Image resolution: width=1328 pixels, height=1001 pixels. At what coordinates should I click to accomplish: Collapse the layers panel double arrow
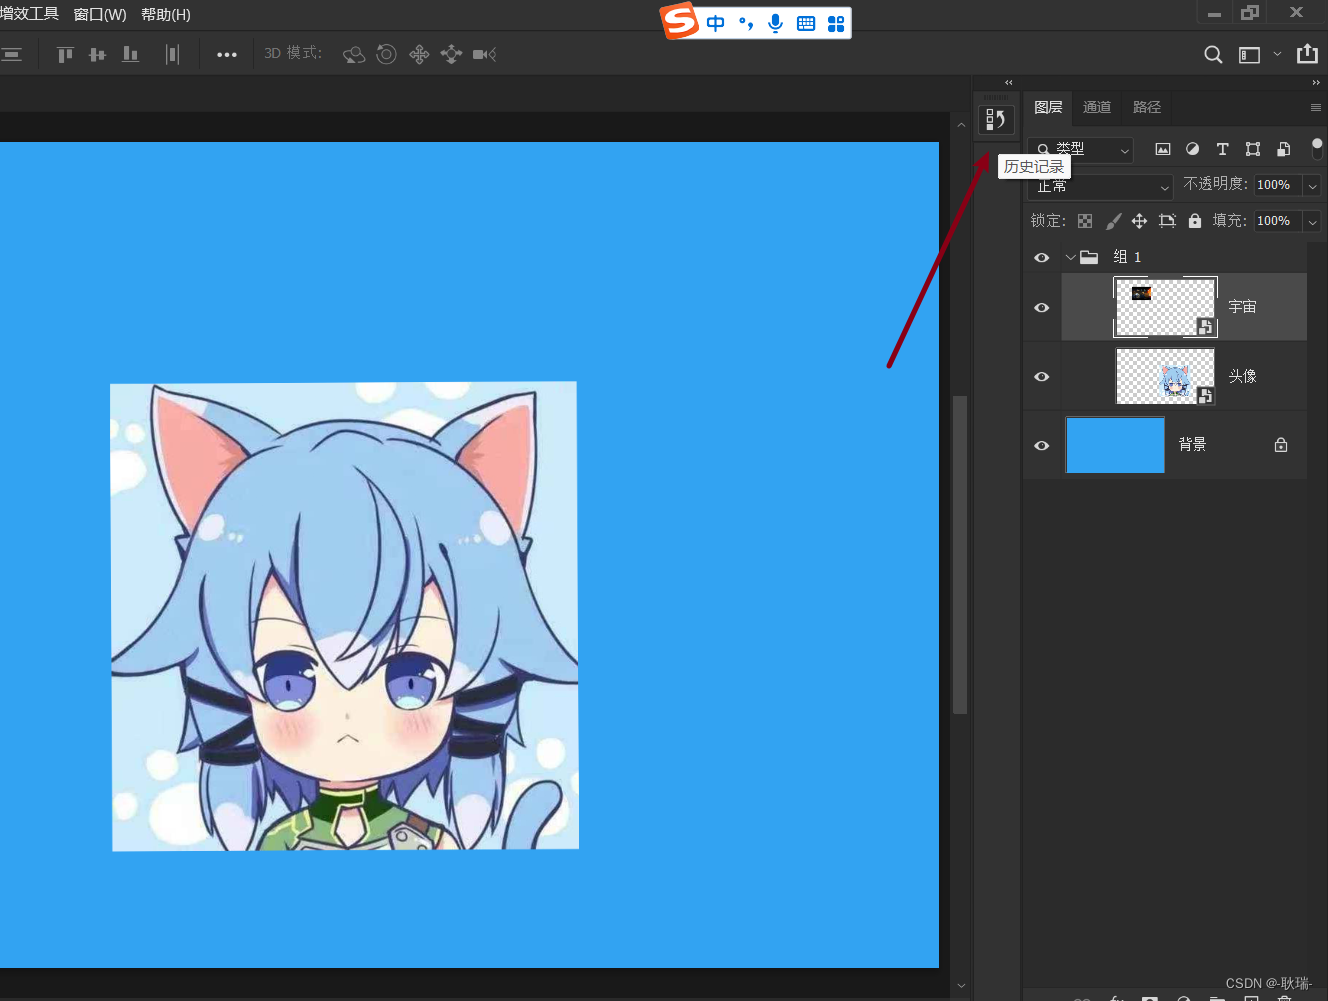(x=1316, y=83)
